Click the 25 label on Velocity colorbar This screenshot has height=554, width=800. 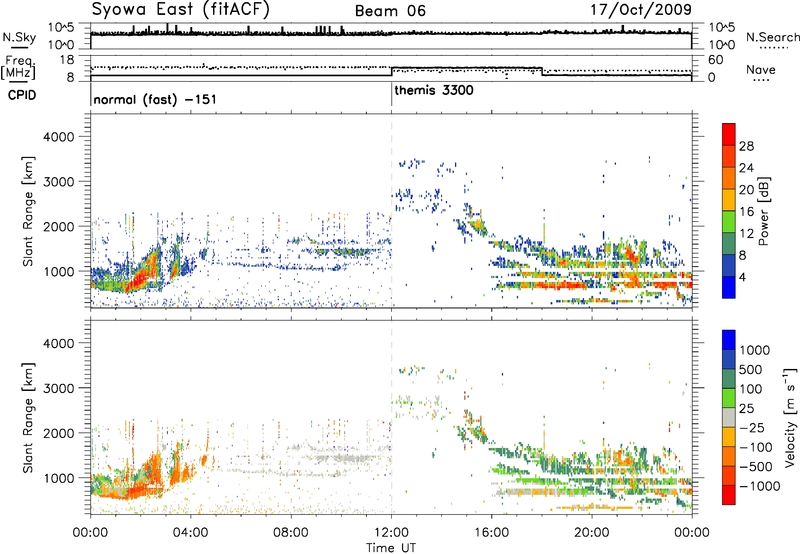746,408
